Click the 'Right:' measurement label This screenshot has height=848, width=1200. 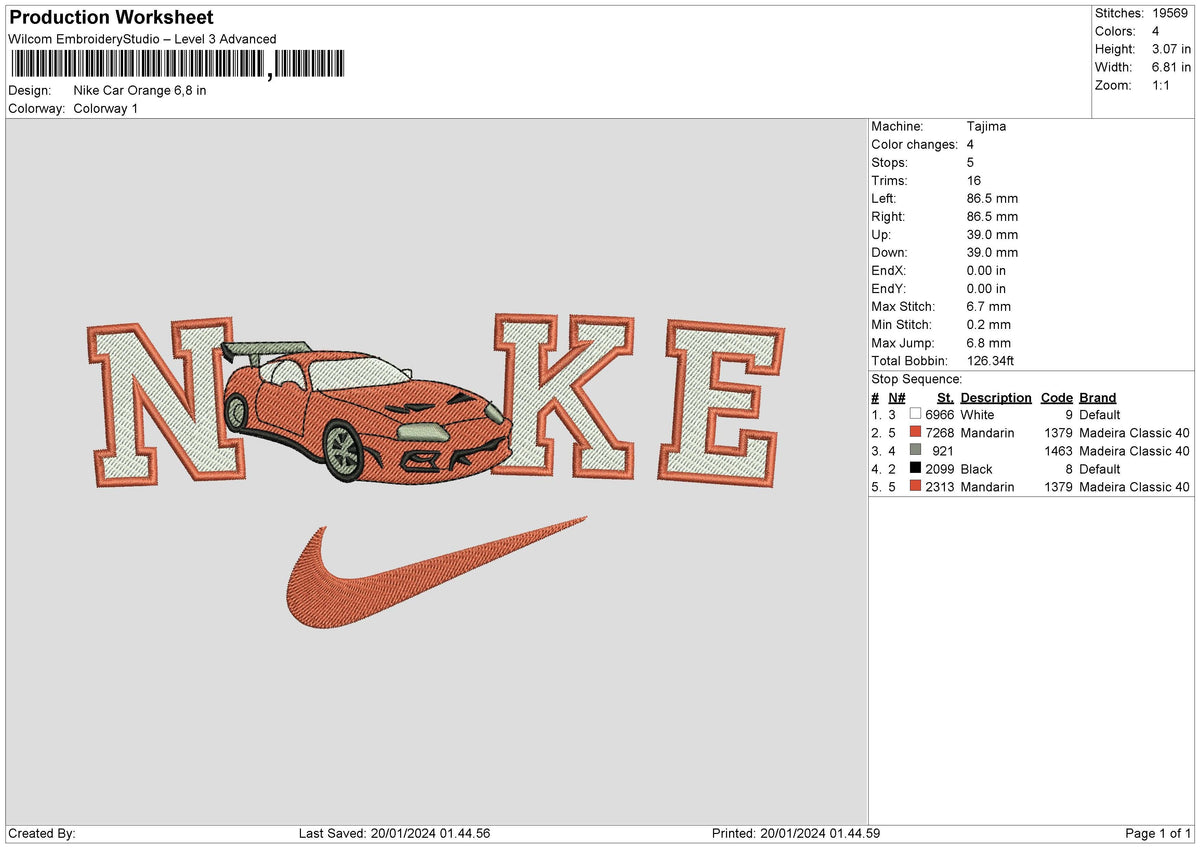click(888, 216)
